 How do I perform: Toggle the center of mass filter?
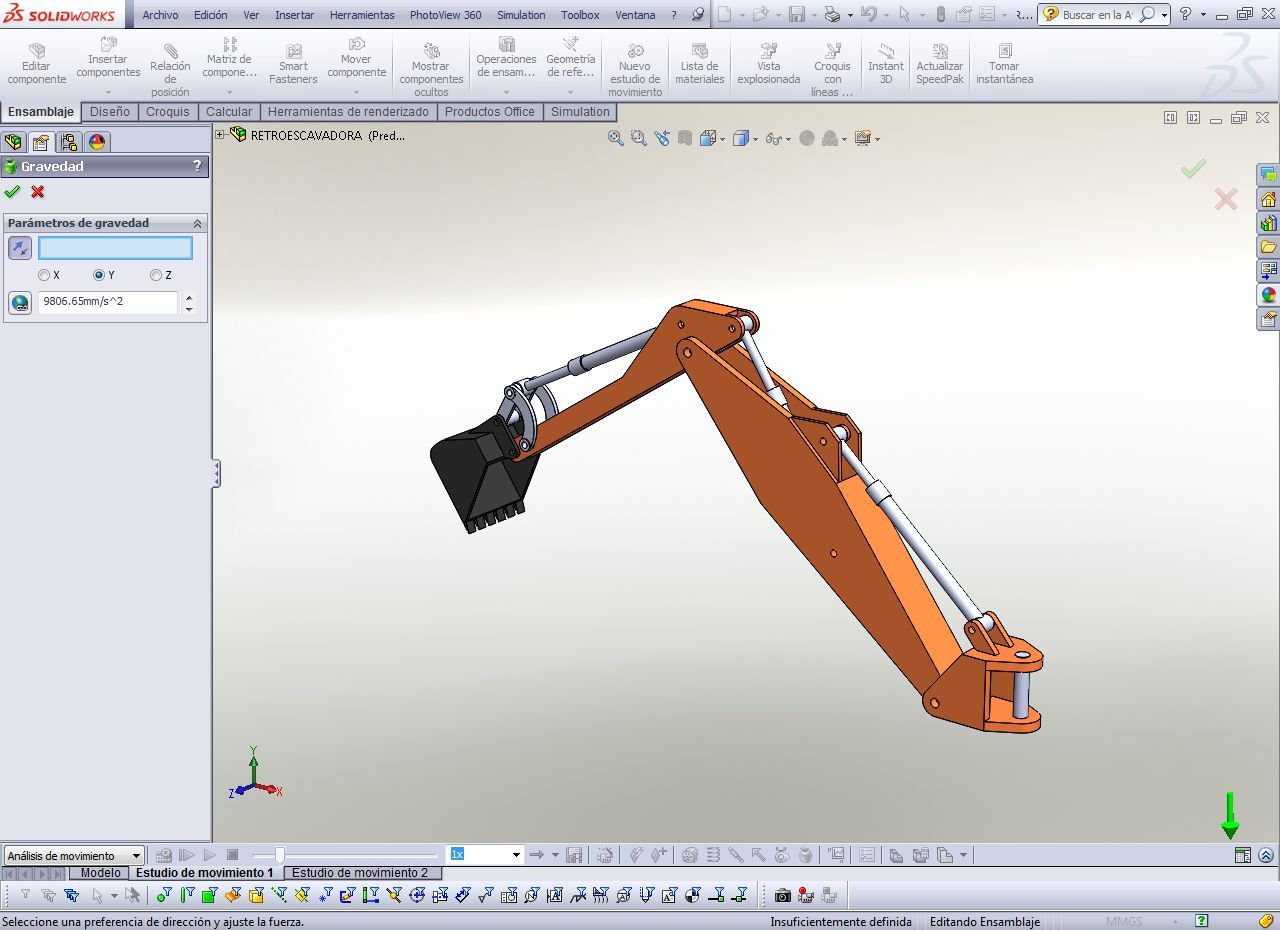(x=692, y=895)
